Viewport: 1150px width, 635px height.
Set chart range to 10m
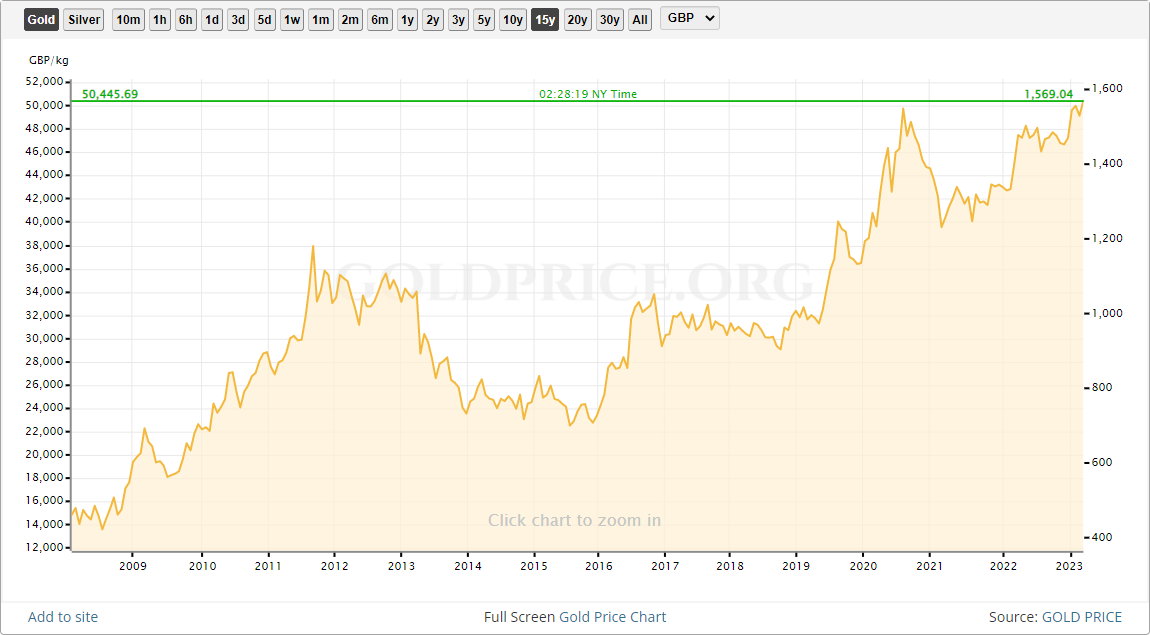[x=128, y=20]
